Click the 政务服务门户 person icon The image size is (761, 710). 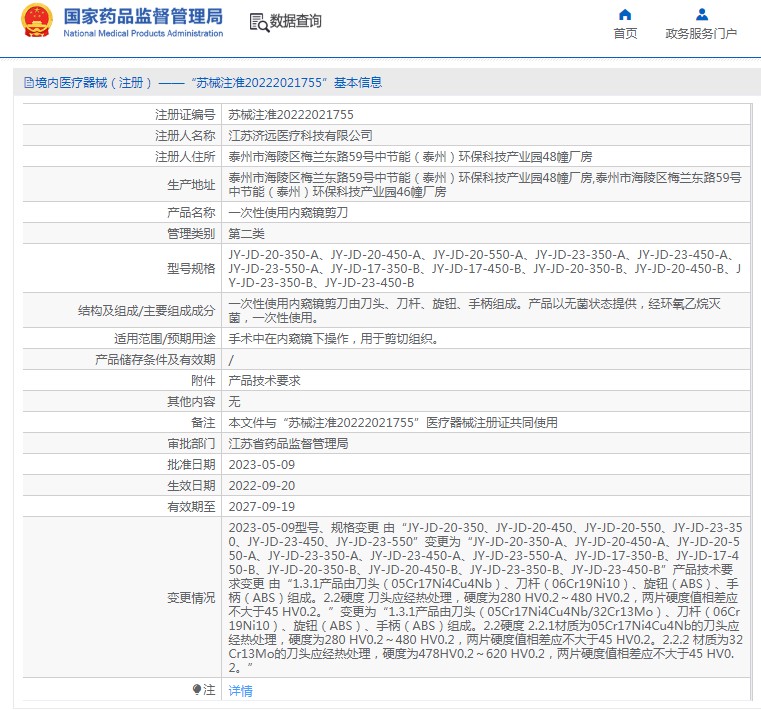(701, 15)
